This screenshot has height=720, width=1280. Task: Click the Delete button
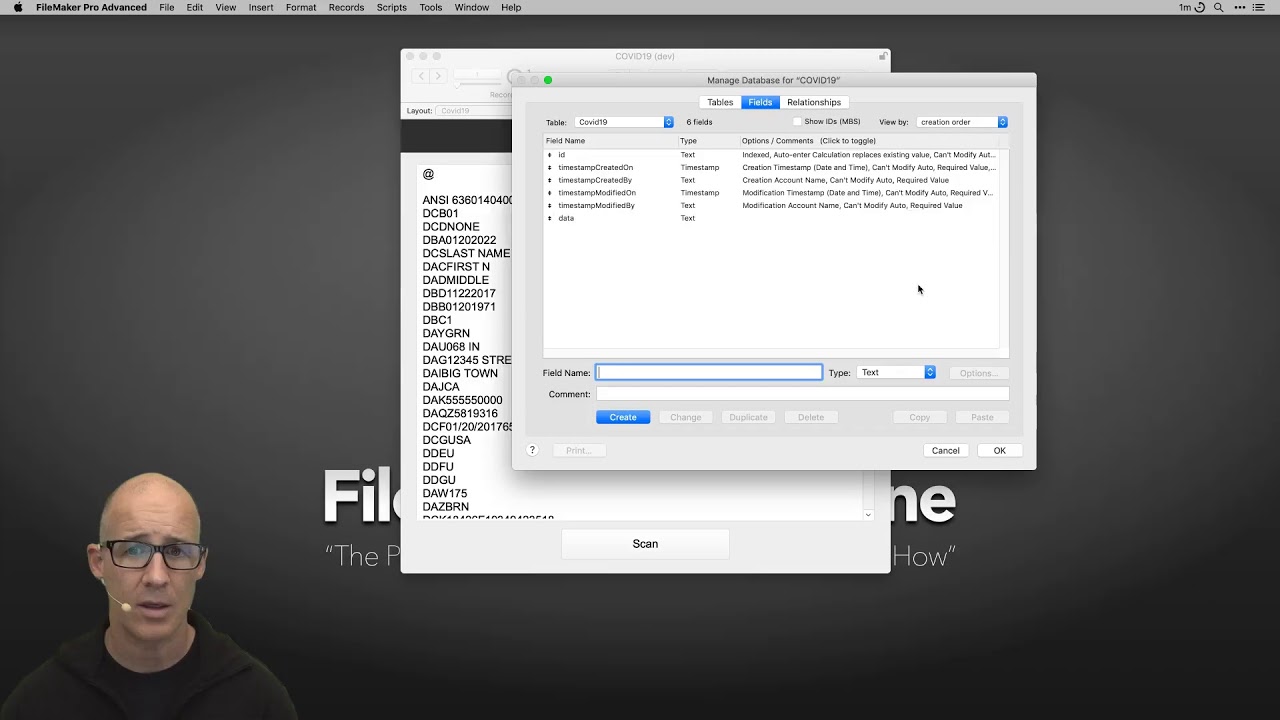[x=811, y=417]
